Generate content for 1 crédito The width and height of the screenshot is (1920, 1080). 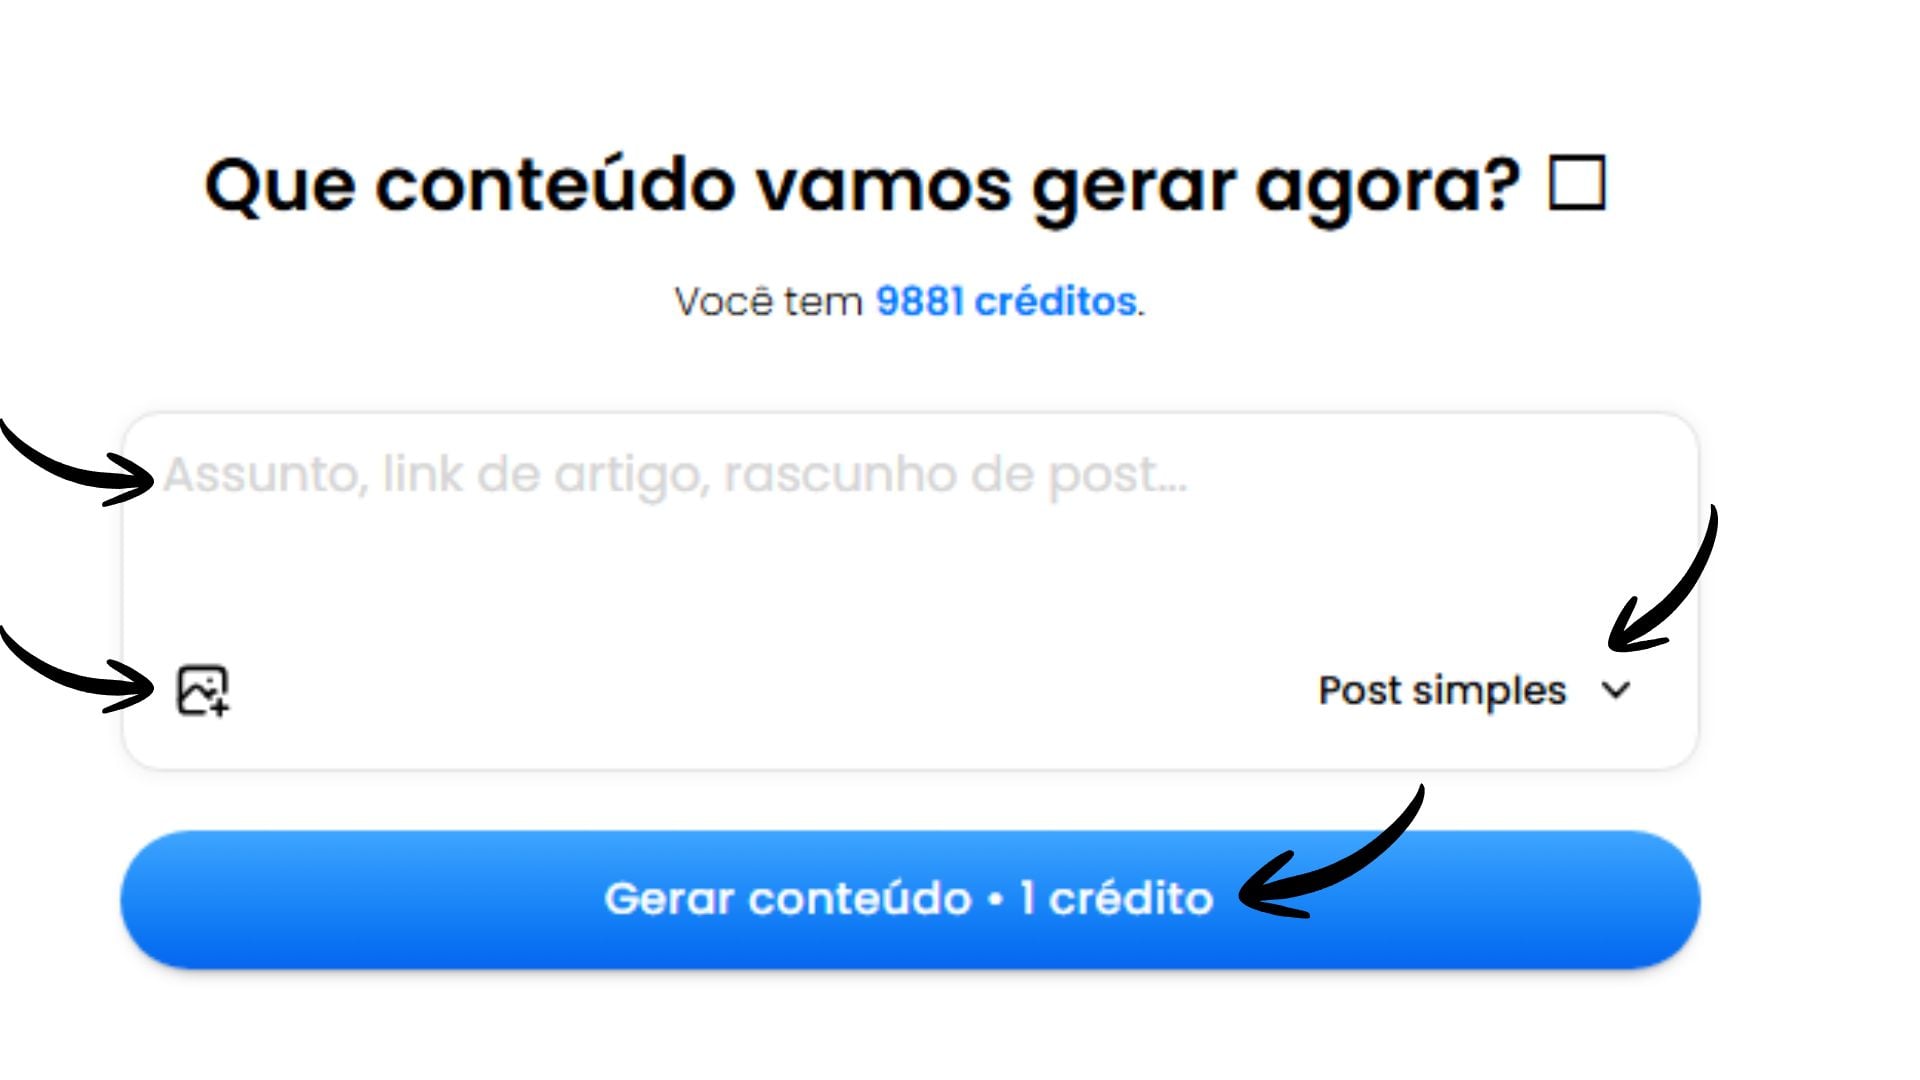click(x=910, y=899)
